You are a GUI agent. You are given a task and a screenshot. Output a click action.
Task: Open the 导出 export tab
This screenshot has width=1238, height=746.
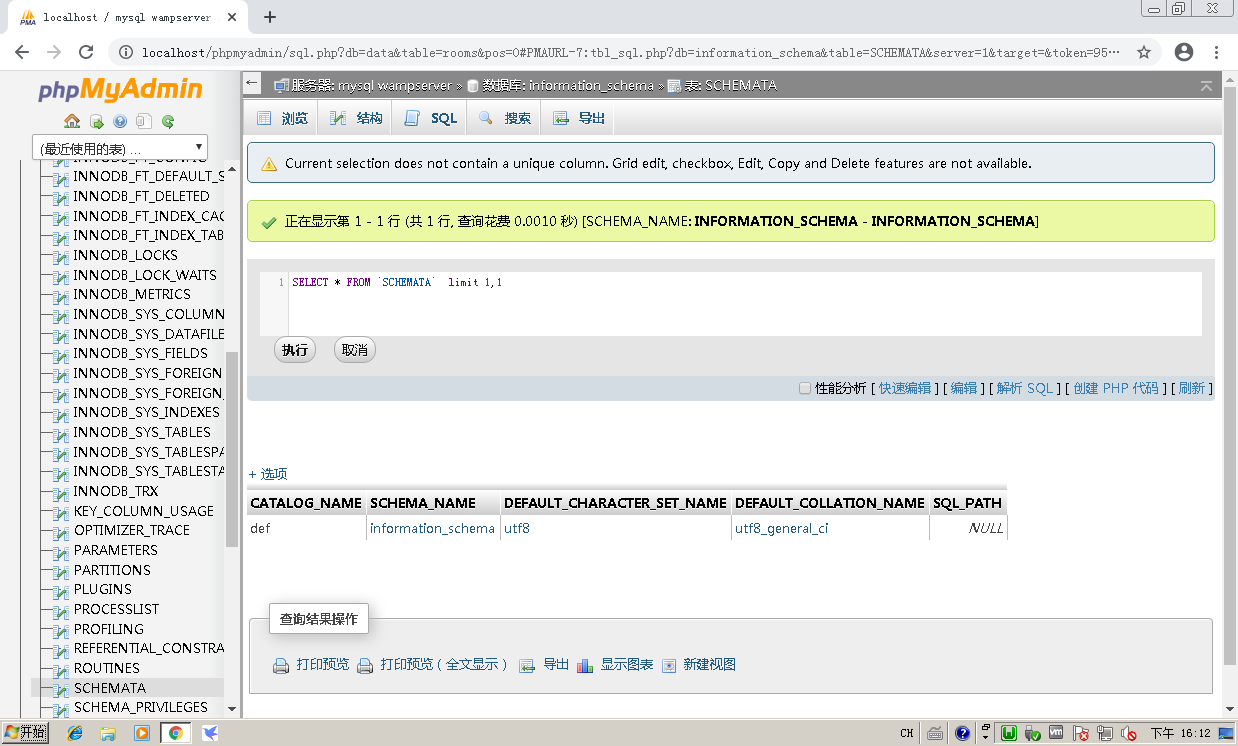(578, 118)
